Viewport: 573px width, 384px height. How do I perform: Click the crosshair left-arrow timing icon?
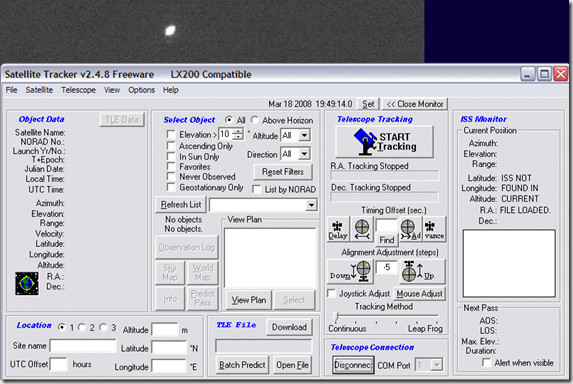[x=362, y=229]
